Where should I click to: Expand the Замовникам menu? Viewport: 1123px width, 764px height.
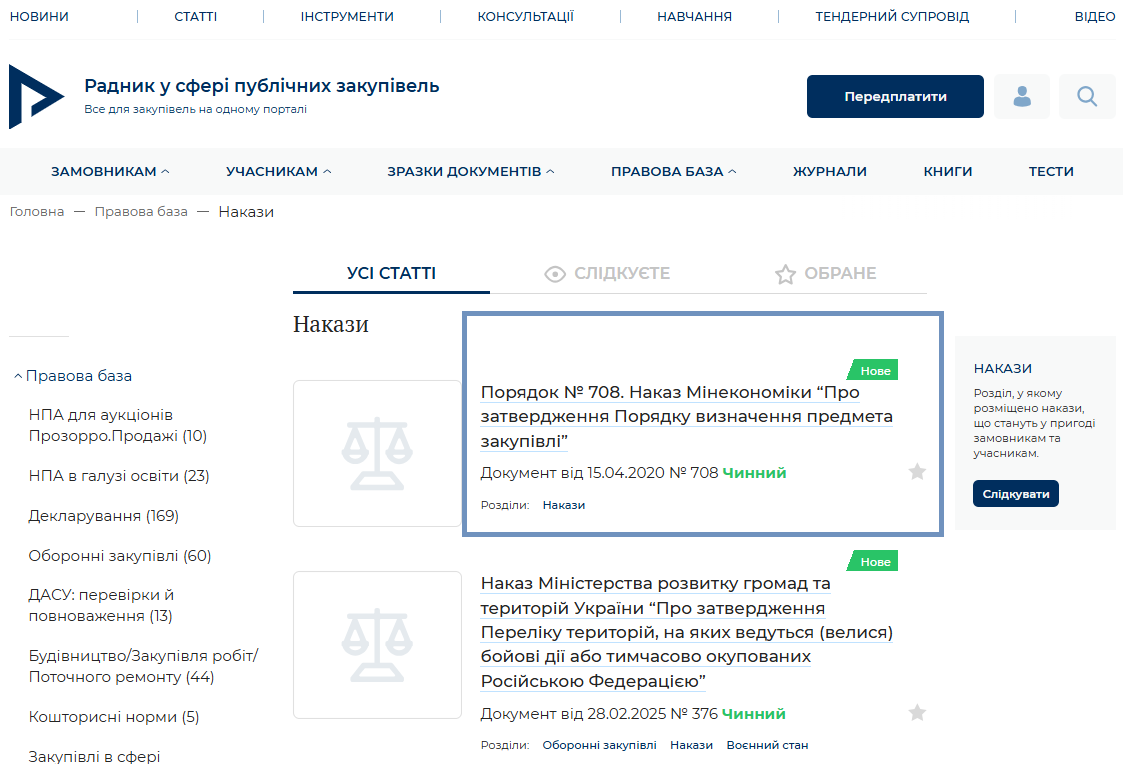point(110,172)
